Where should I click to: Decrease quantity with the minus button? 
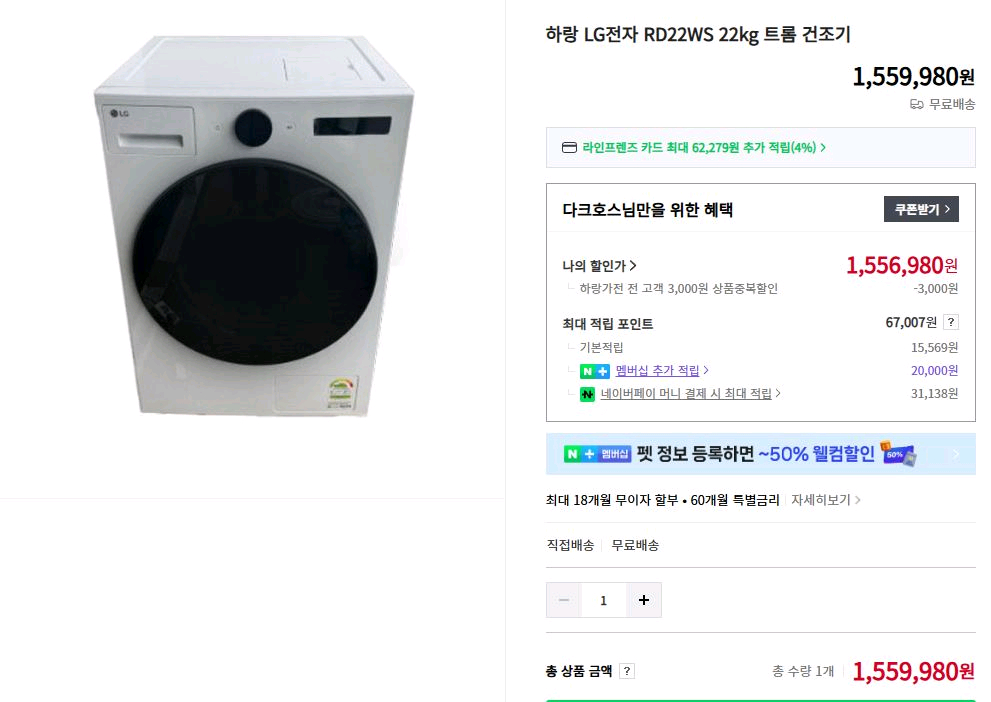[x=564, y=600]
